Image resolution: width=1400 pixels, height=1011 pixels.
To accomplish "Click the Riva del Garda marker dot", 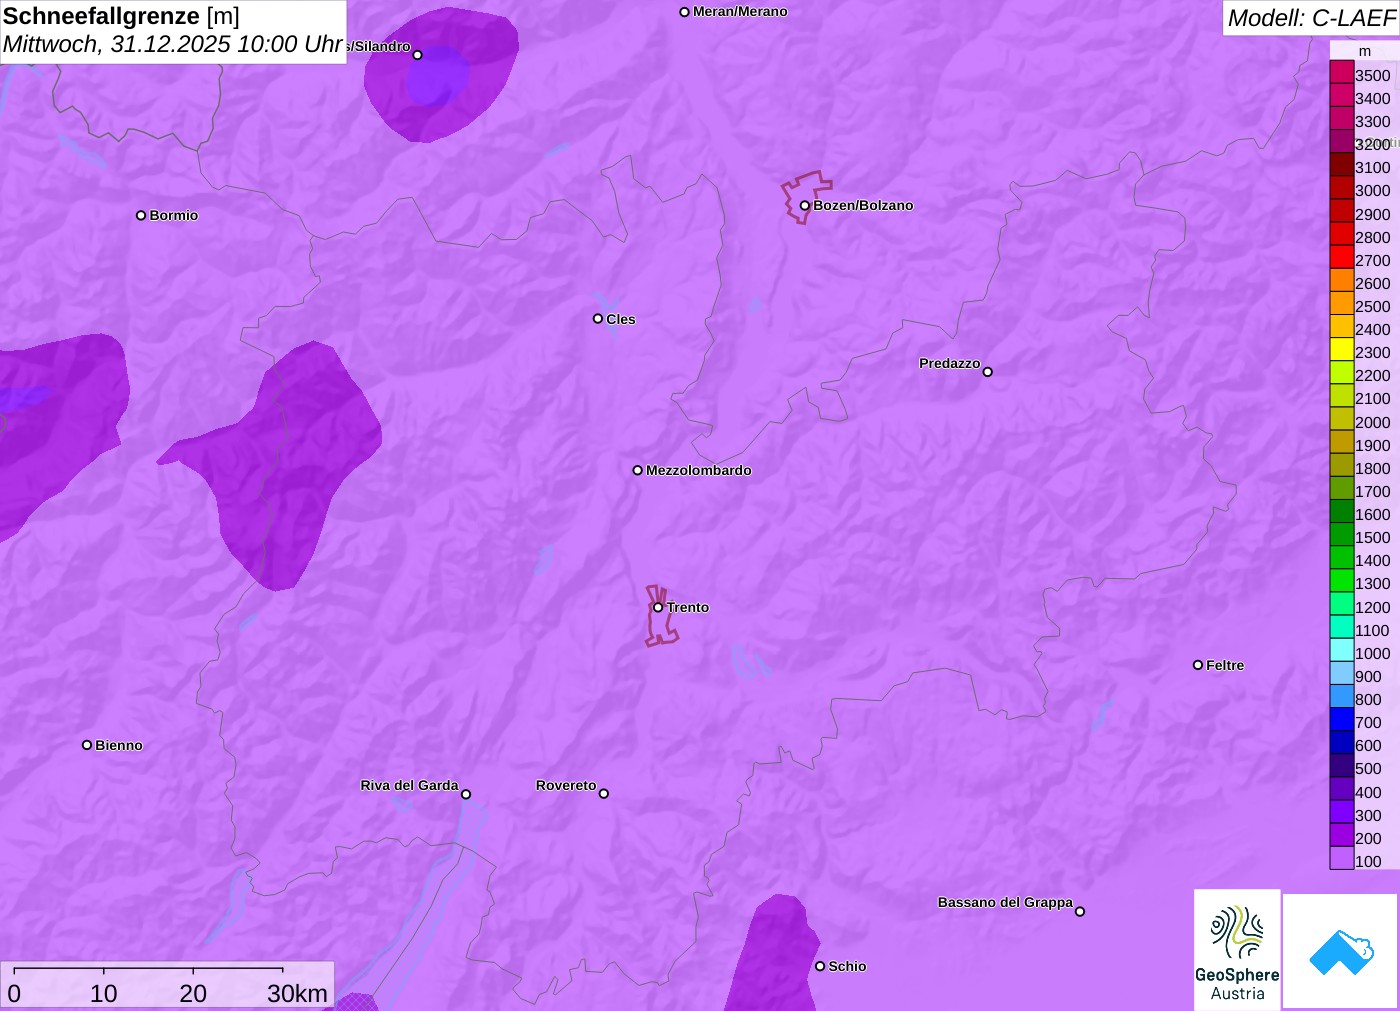I will (x=466, y=794).
